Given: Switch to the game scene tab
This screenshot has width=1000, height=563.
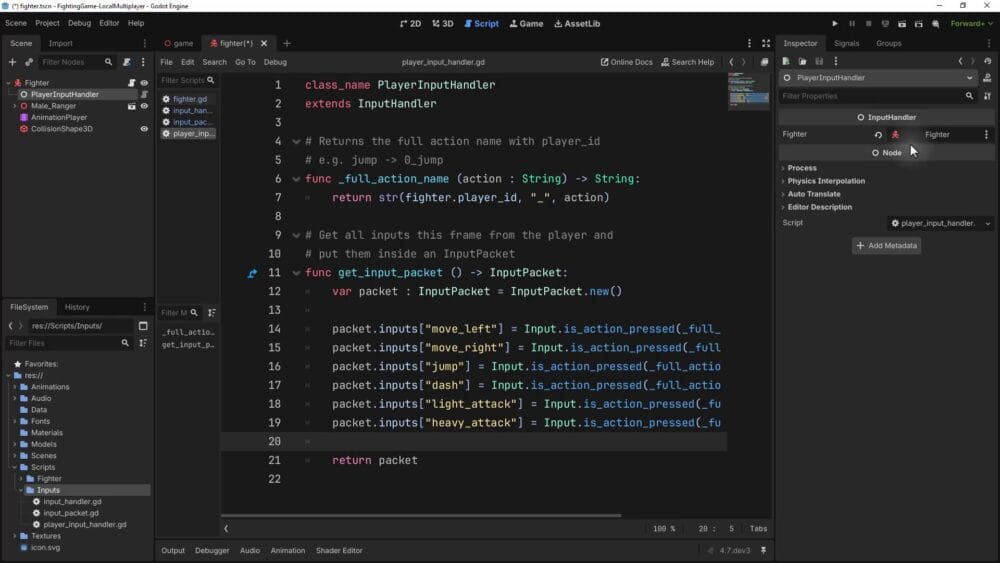Looking at the screenshot, I should tap(179, 43).
